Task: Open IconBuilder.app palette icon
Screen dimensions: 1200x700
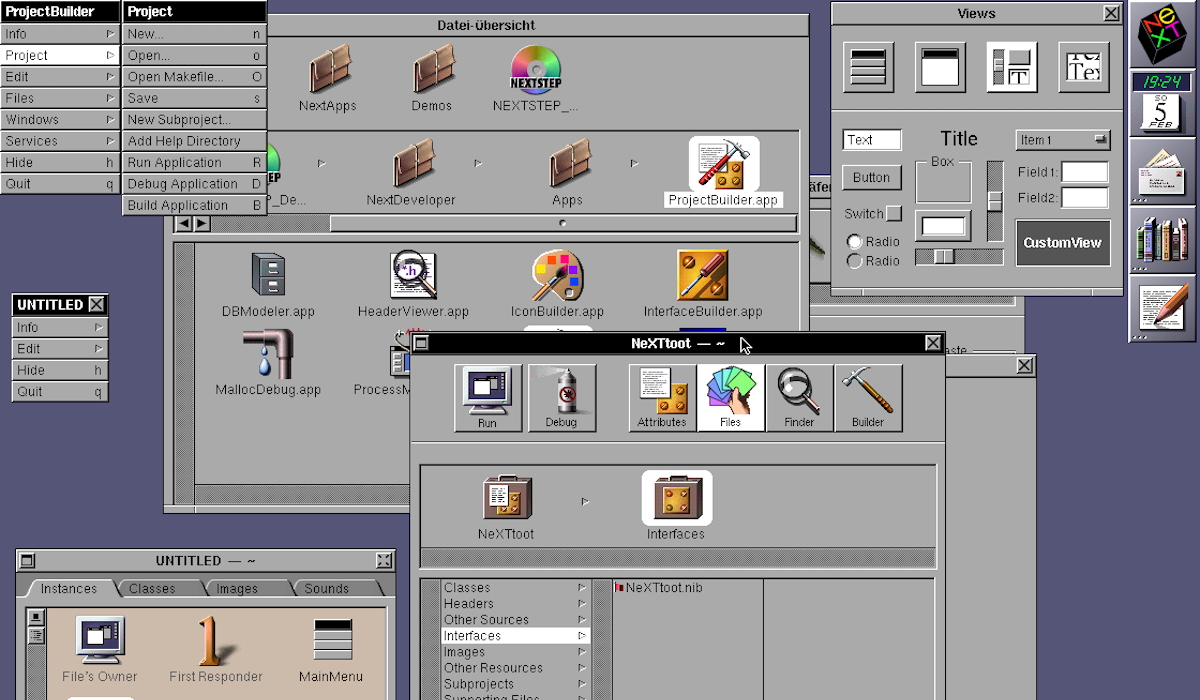Action: point(557,276)
